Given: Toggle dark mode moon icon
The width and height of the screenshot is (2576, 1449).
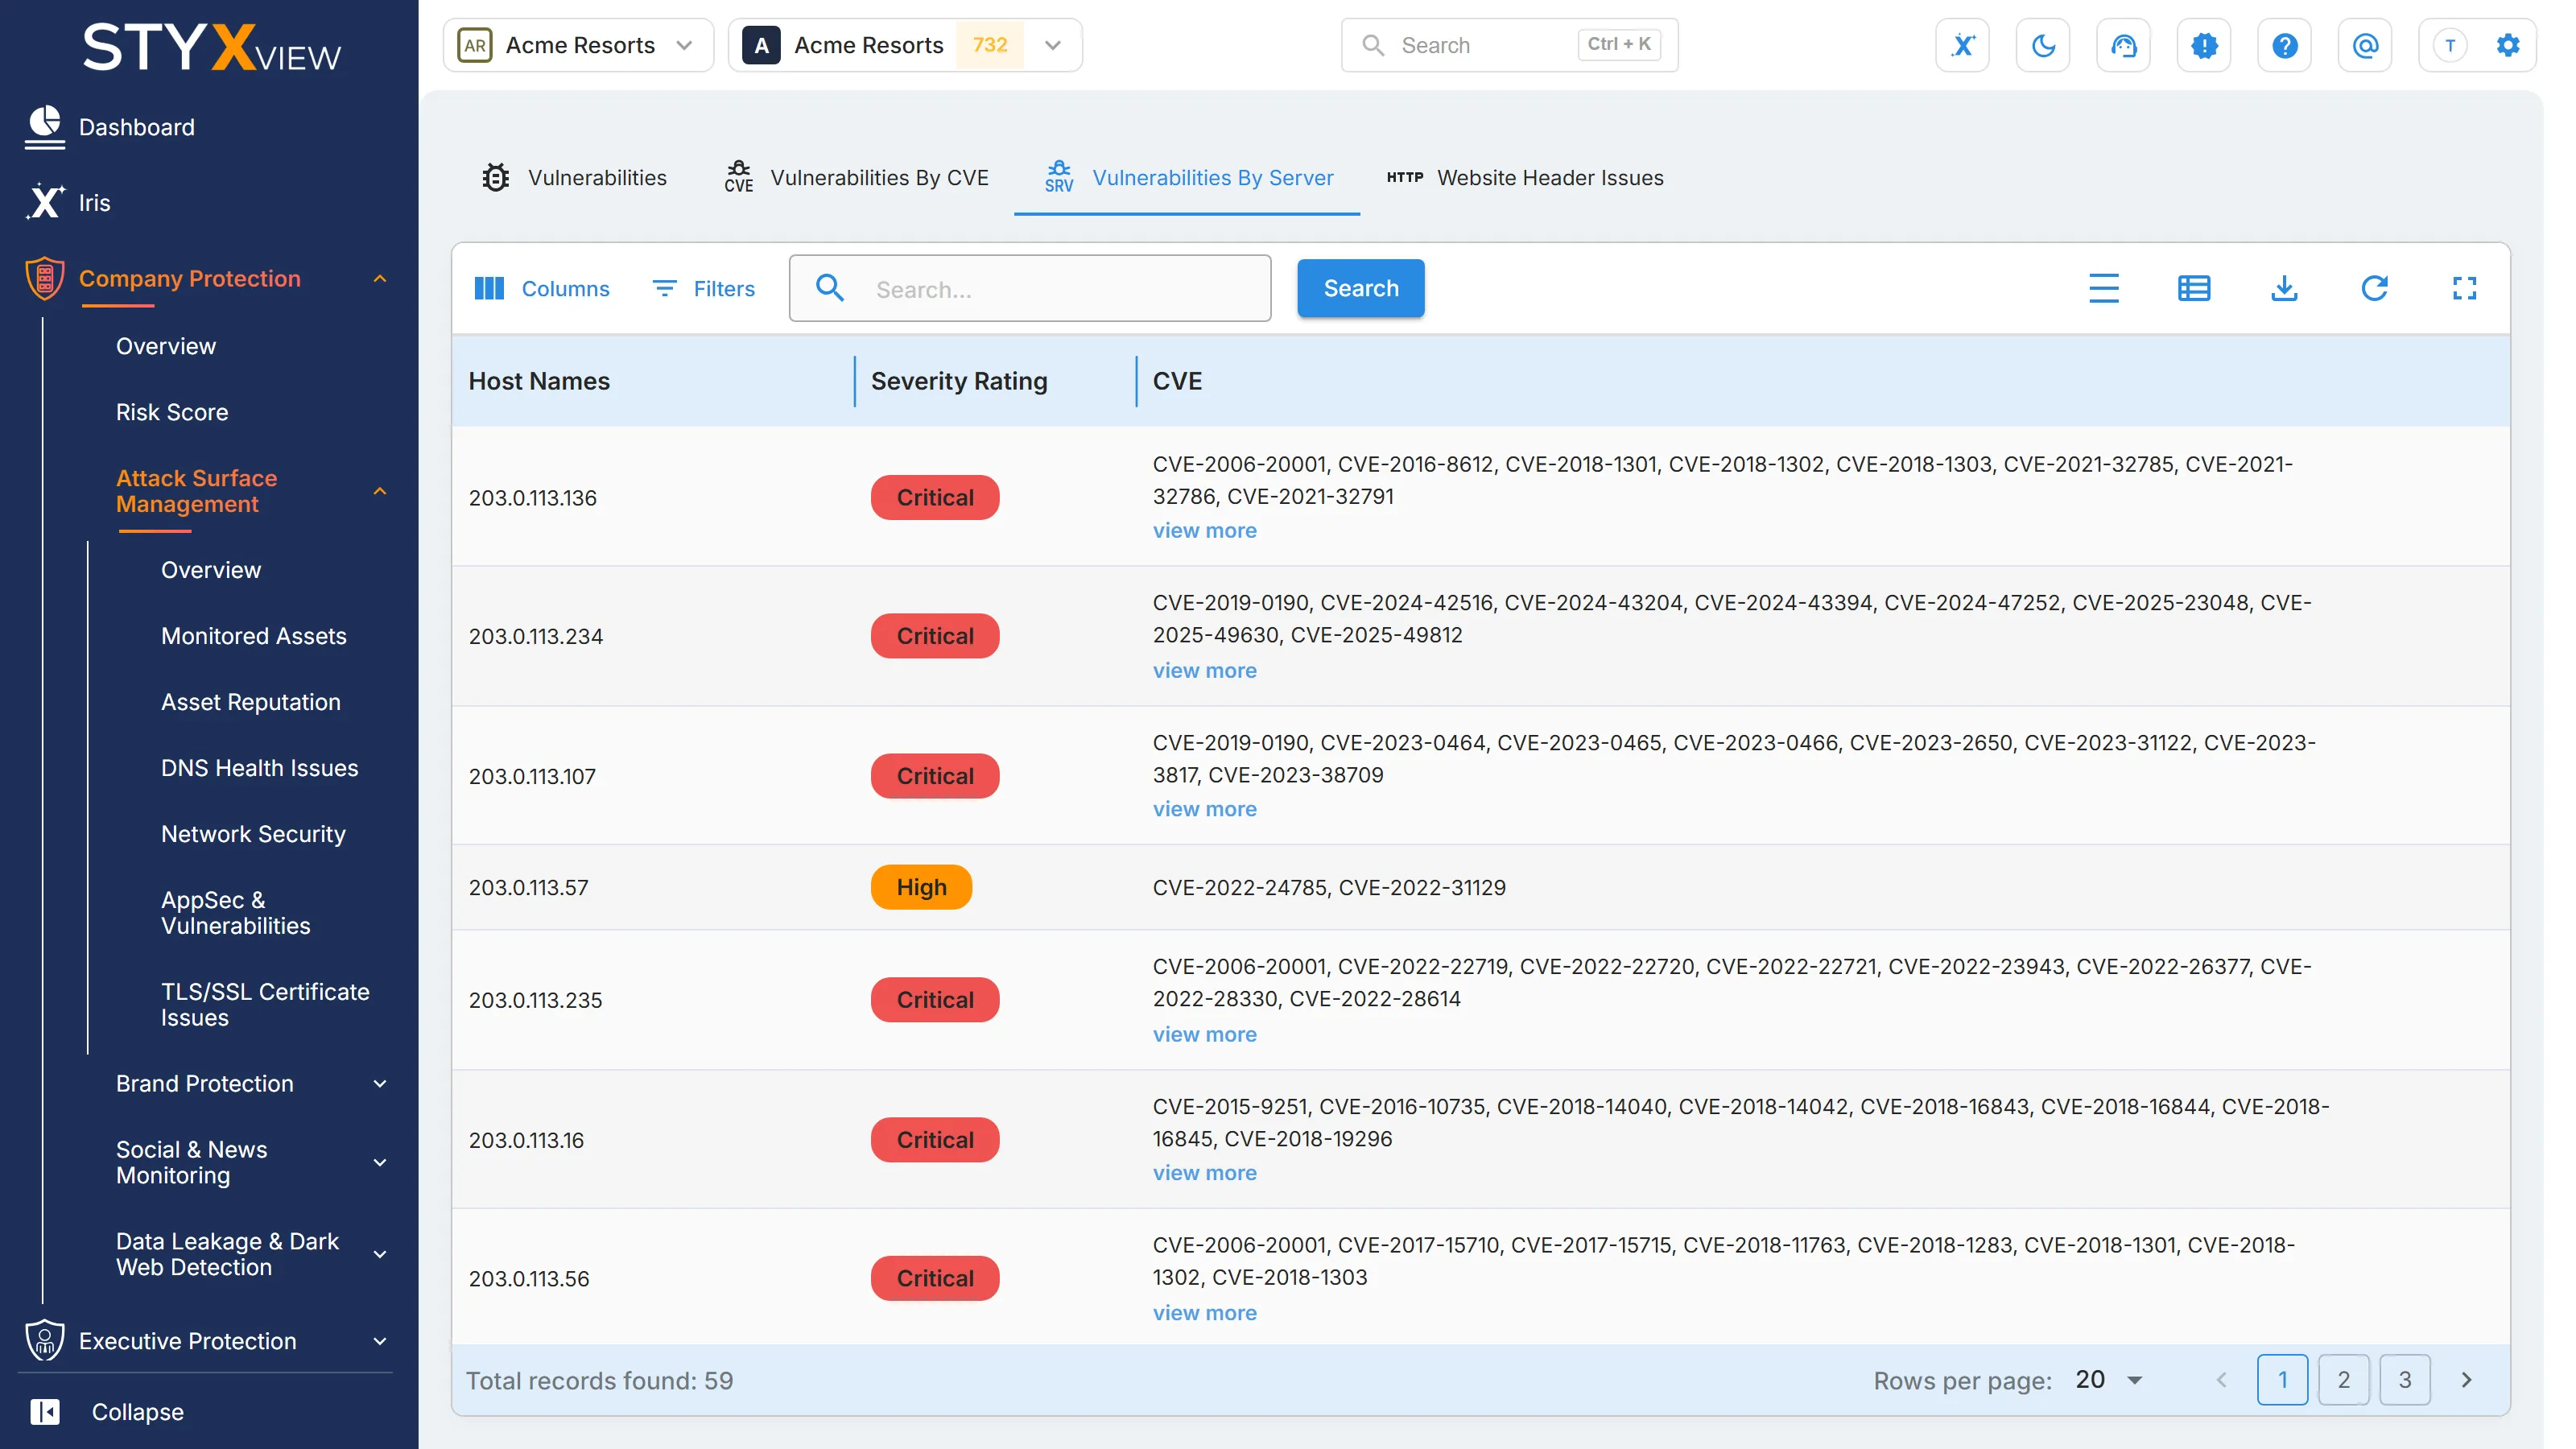Looking at the screenshot, I should click(x=2043, y=45).
